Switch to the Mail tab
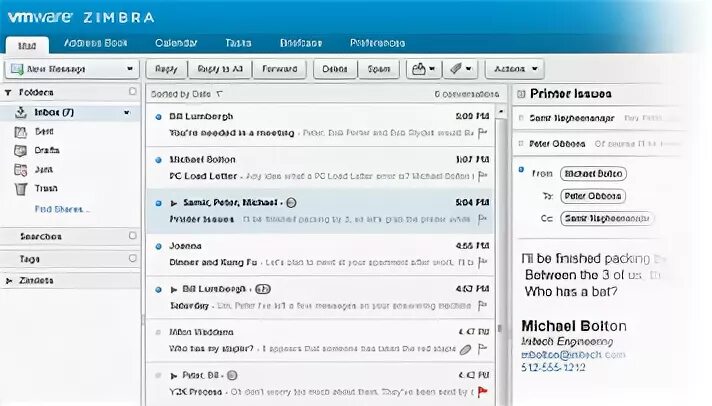The image size is (712, 406). pyautogui.click(x=27, y=45)
